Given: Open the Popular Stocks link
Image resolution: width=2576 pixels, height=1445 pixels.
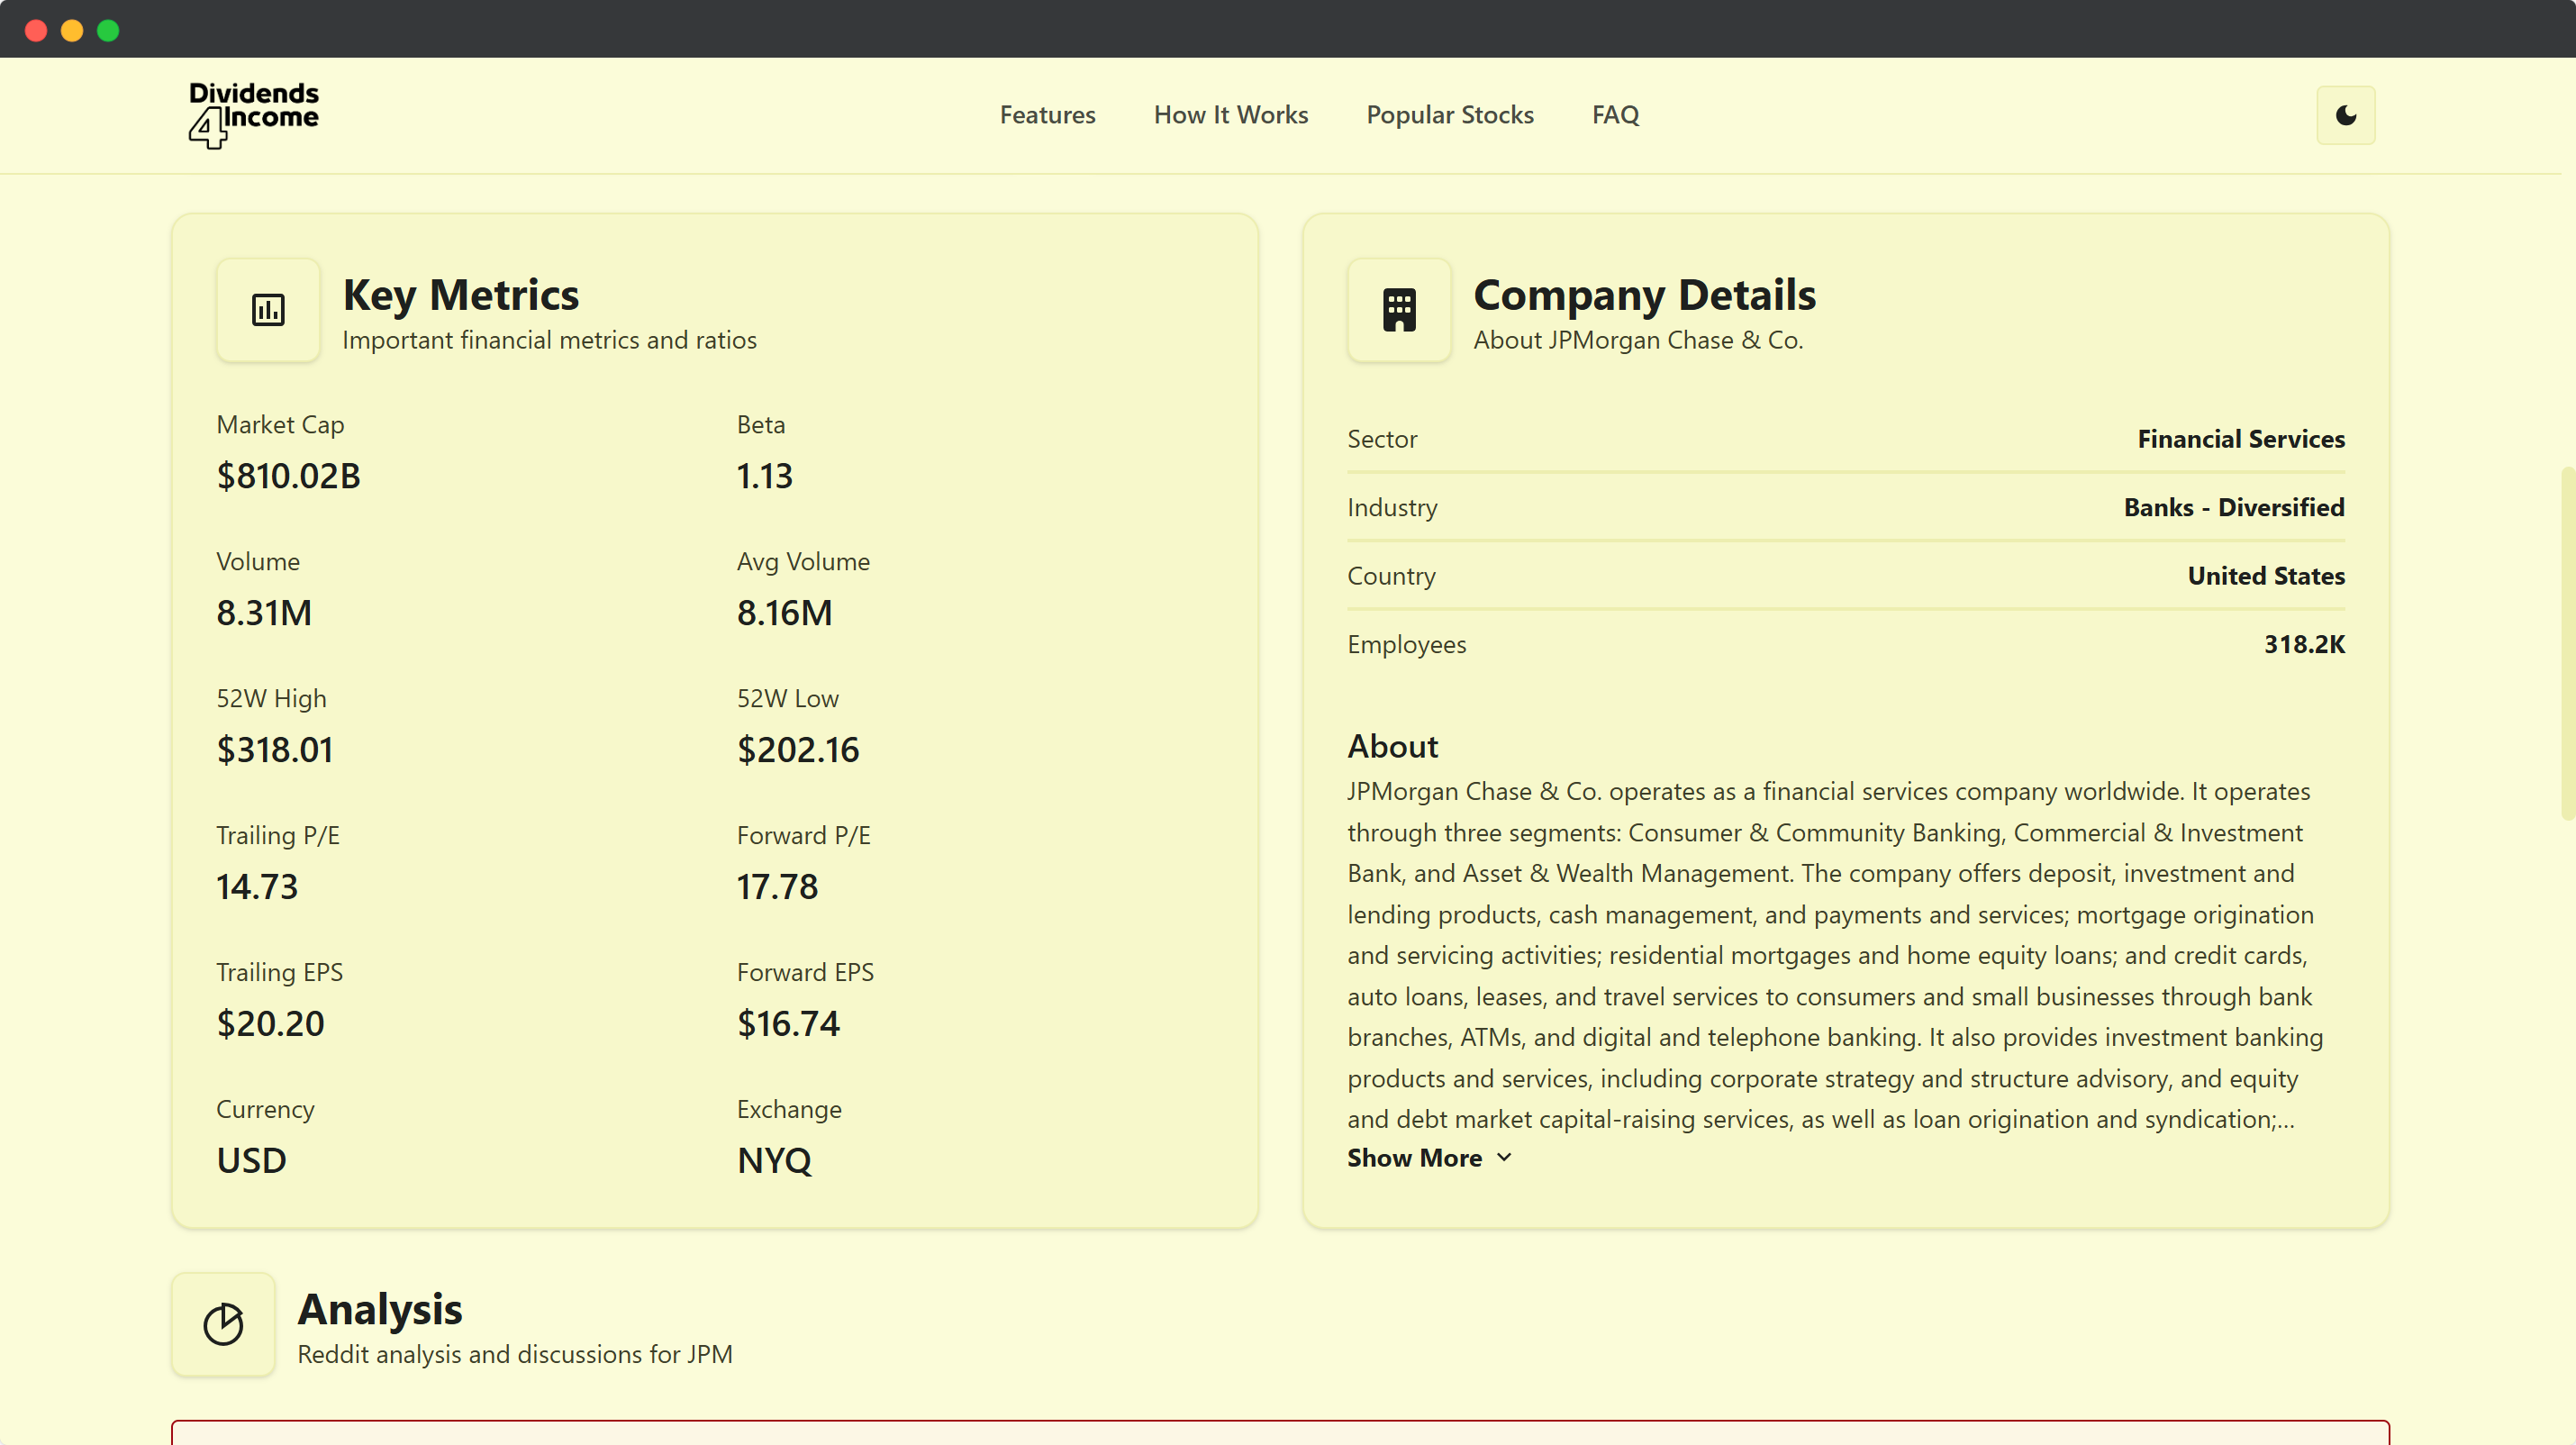Looking at the screenshot, I should click(x=1449, y=115).
